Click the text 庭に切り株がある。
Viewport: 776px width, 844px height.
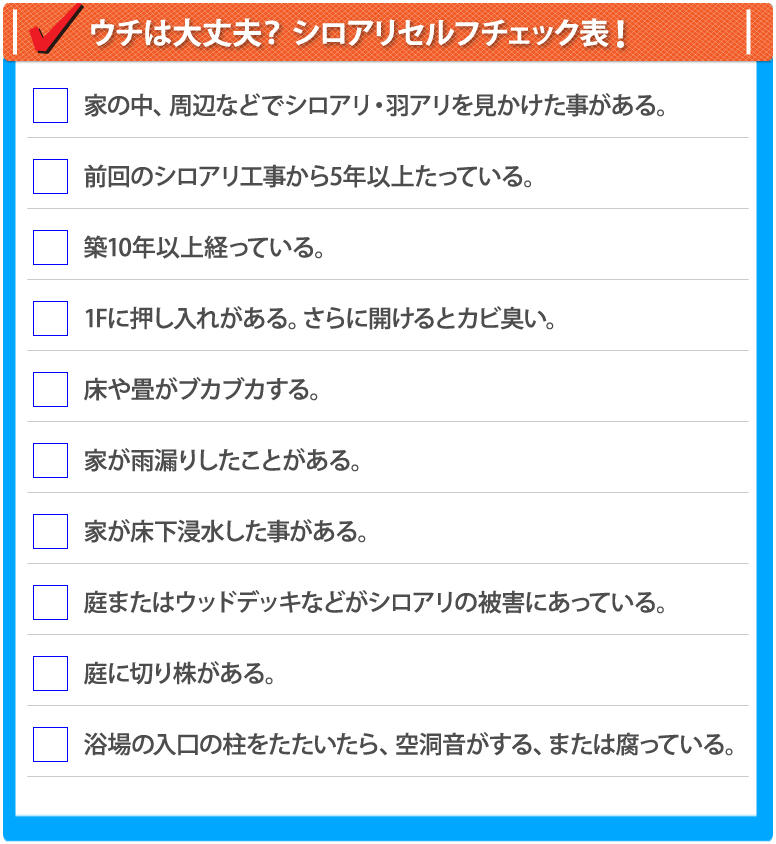pos(180,674)
